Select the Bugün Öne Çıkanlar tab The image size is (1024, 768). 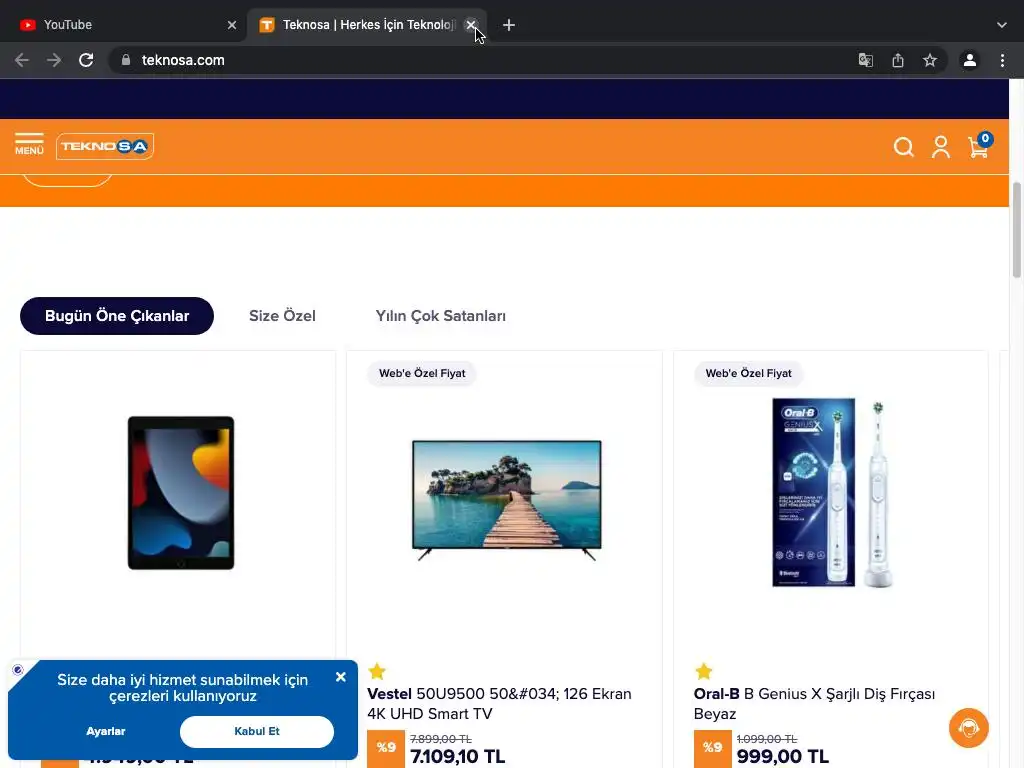[x=117, y=316]
